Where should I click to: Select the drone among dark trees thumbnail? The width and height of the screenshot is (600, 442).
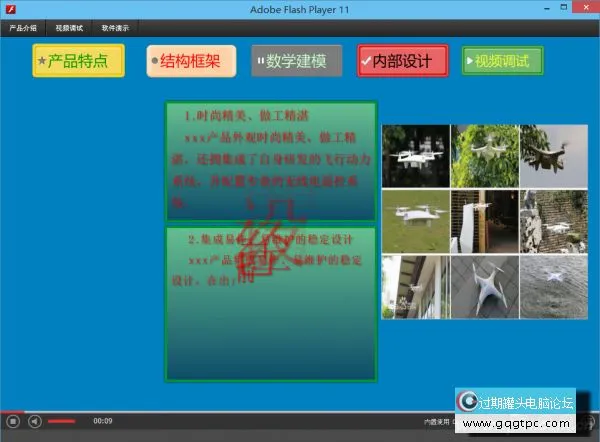pyautogui.click(x=416, y=156)
